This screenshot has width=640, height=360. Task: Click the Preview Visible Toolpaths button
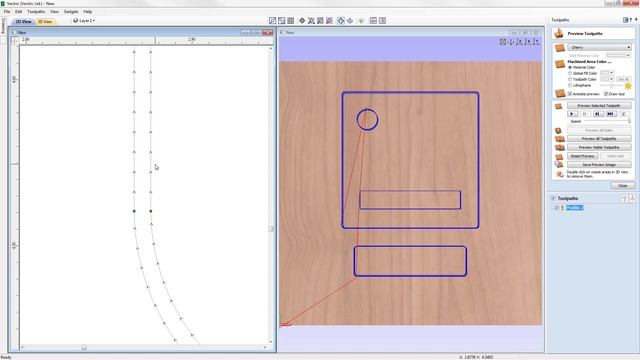pos(599,147)
